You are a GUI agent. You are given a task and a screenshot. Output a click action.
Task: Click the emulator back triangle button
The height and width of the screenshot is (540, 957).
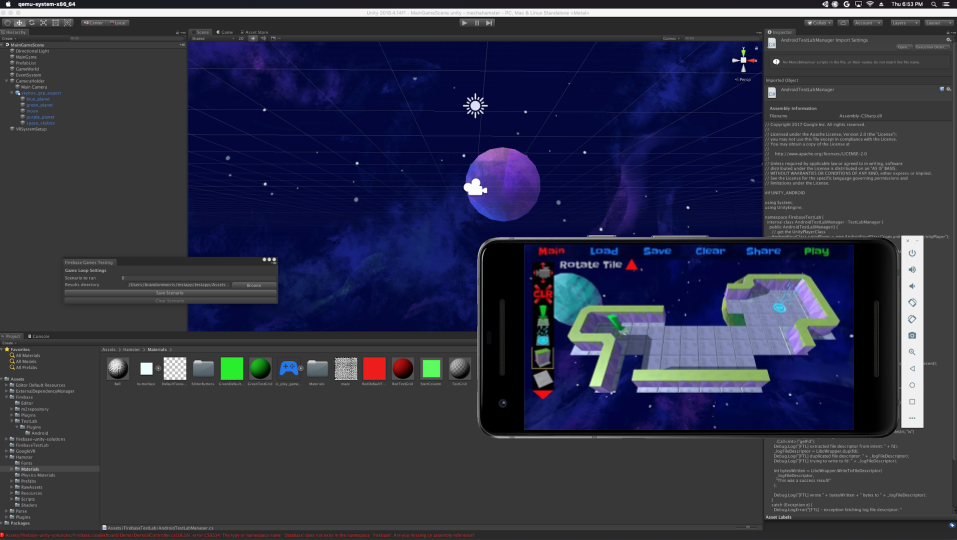point(912,368)
